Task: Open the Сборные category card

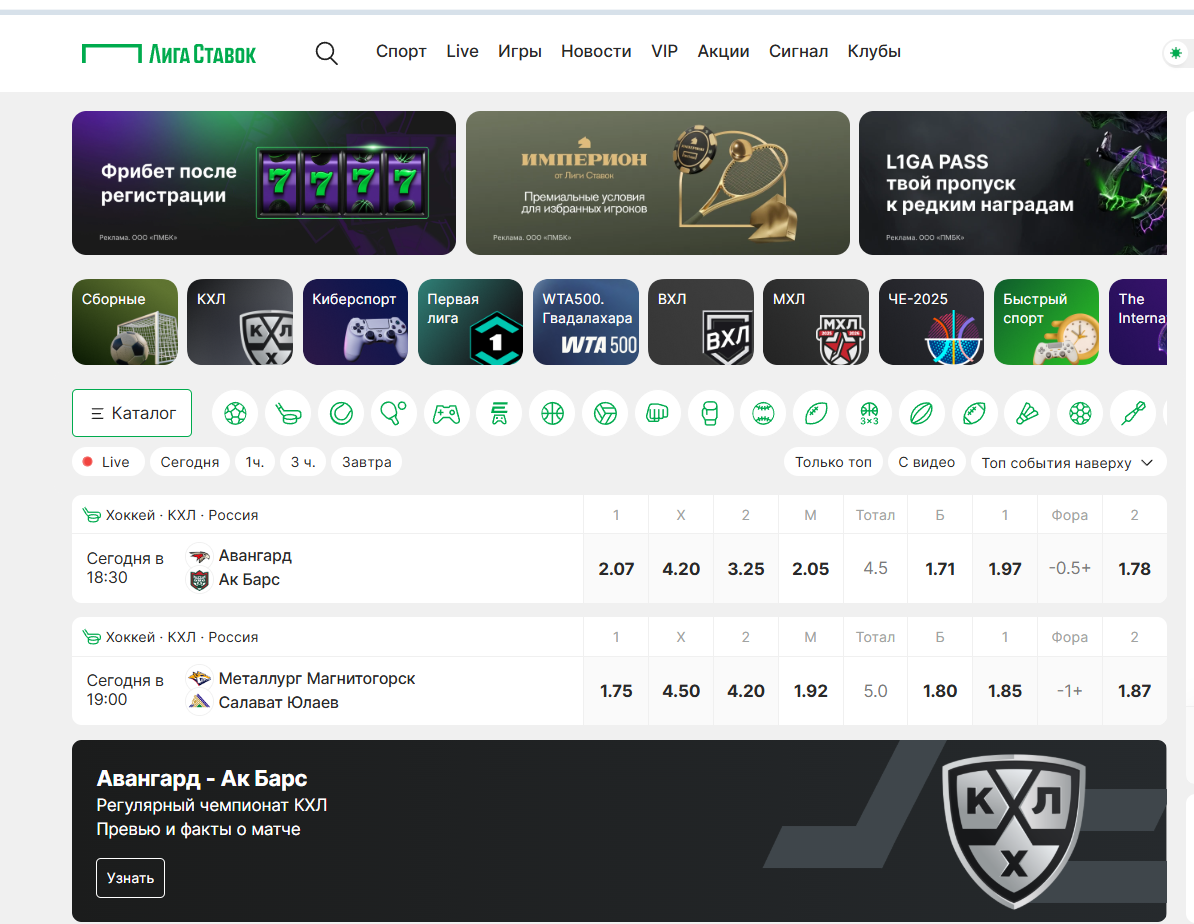Action: point(125,322)
